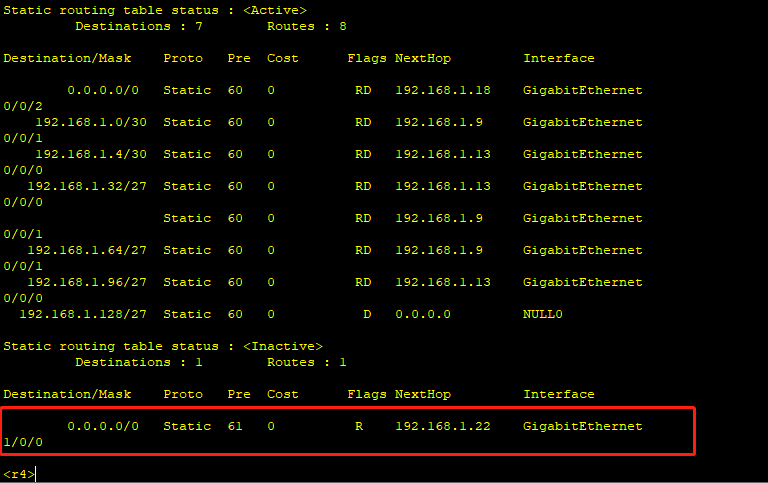Viewport: 768px width, 483px height.
Task: Click next hop 192.168.1.18
Action: (443, 91)
